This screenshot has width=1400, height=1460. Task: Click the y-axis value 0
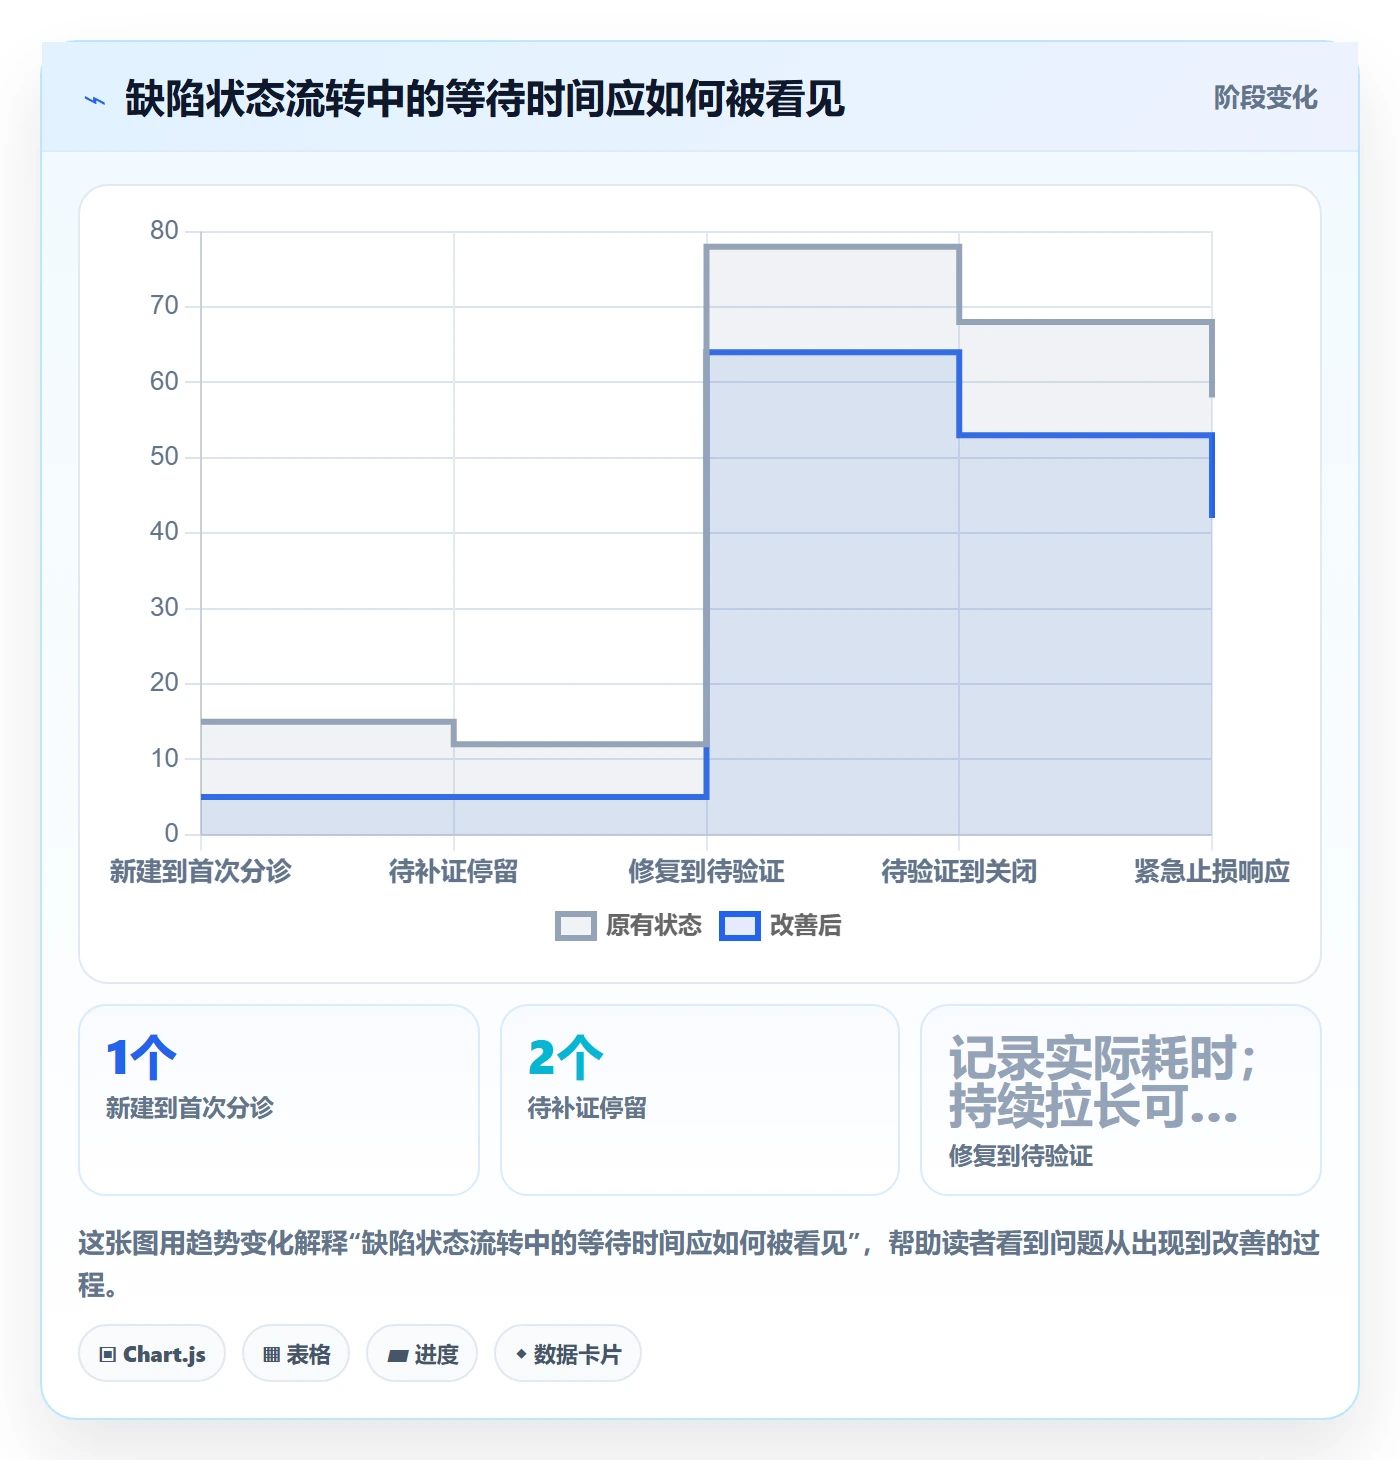(171, 834)
